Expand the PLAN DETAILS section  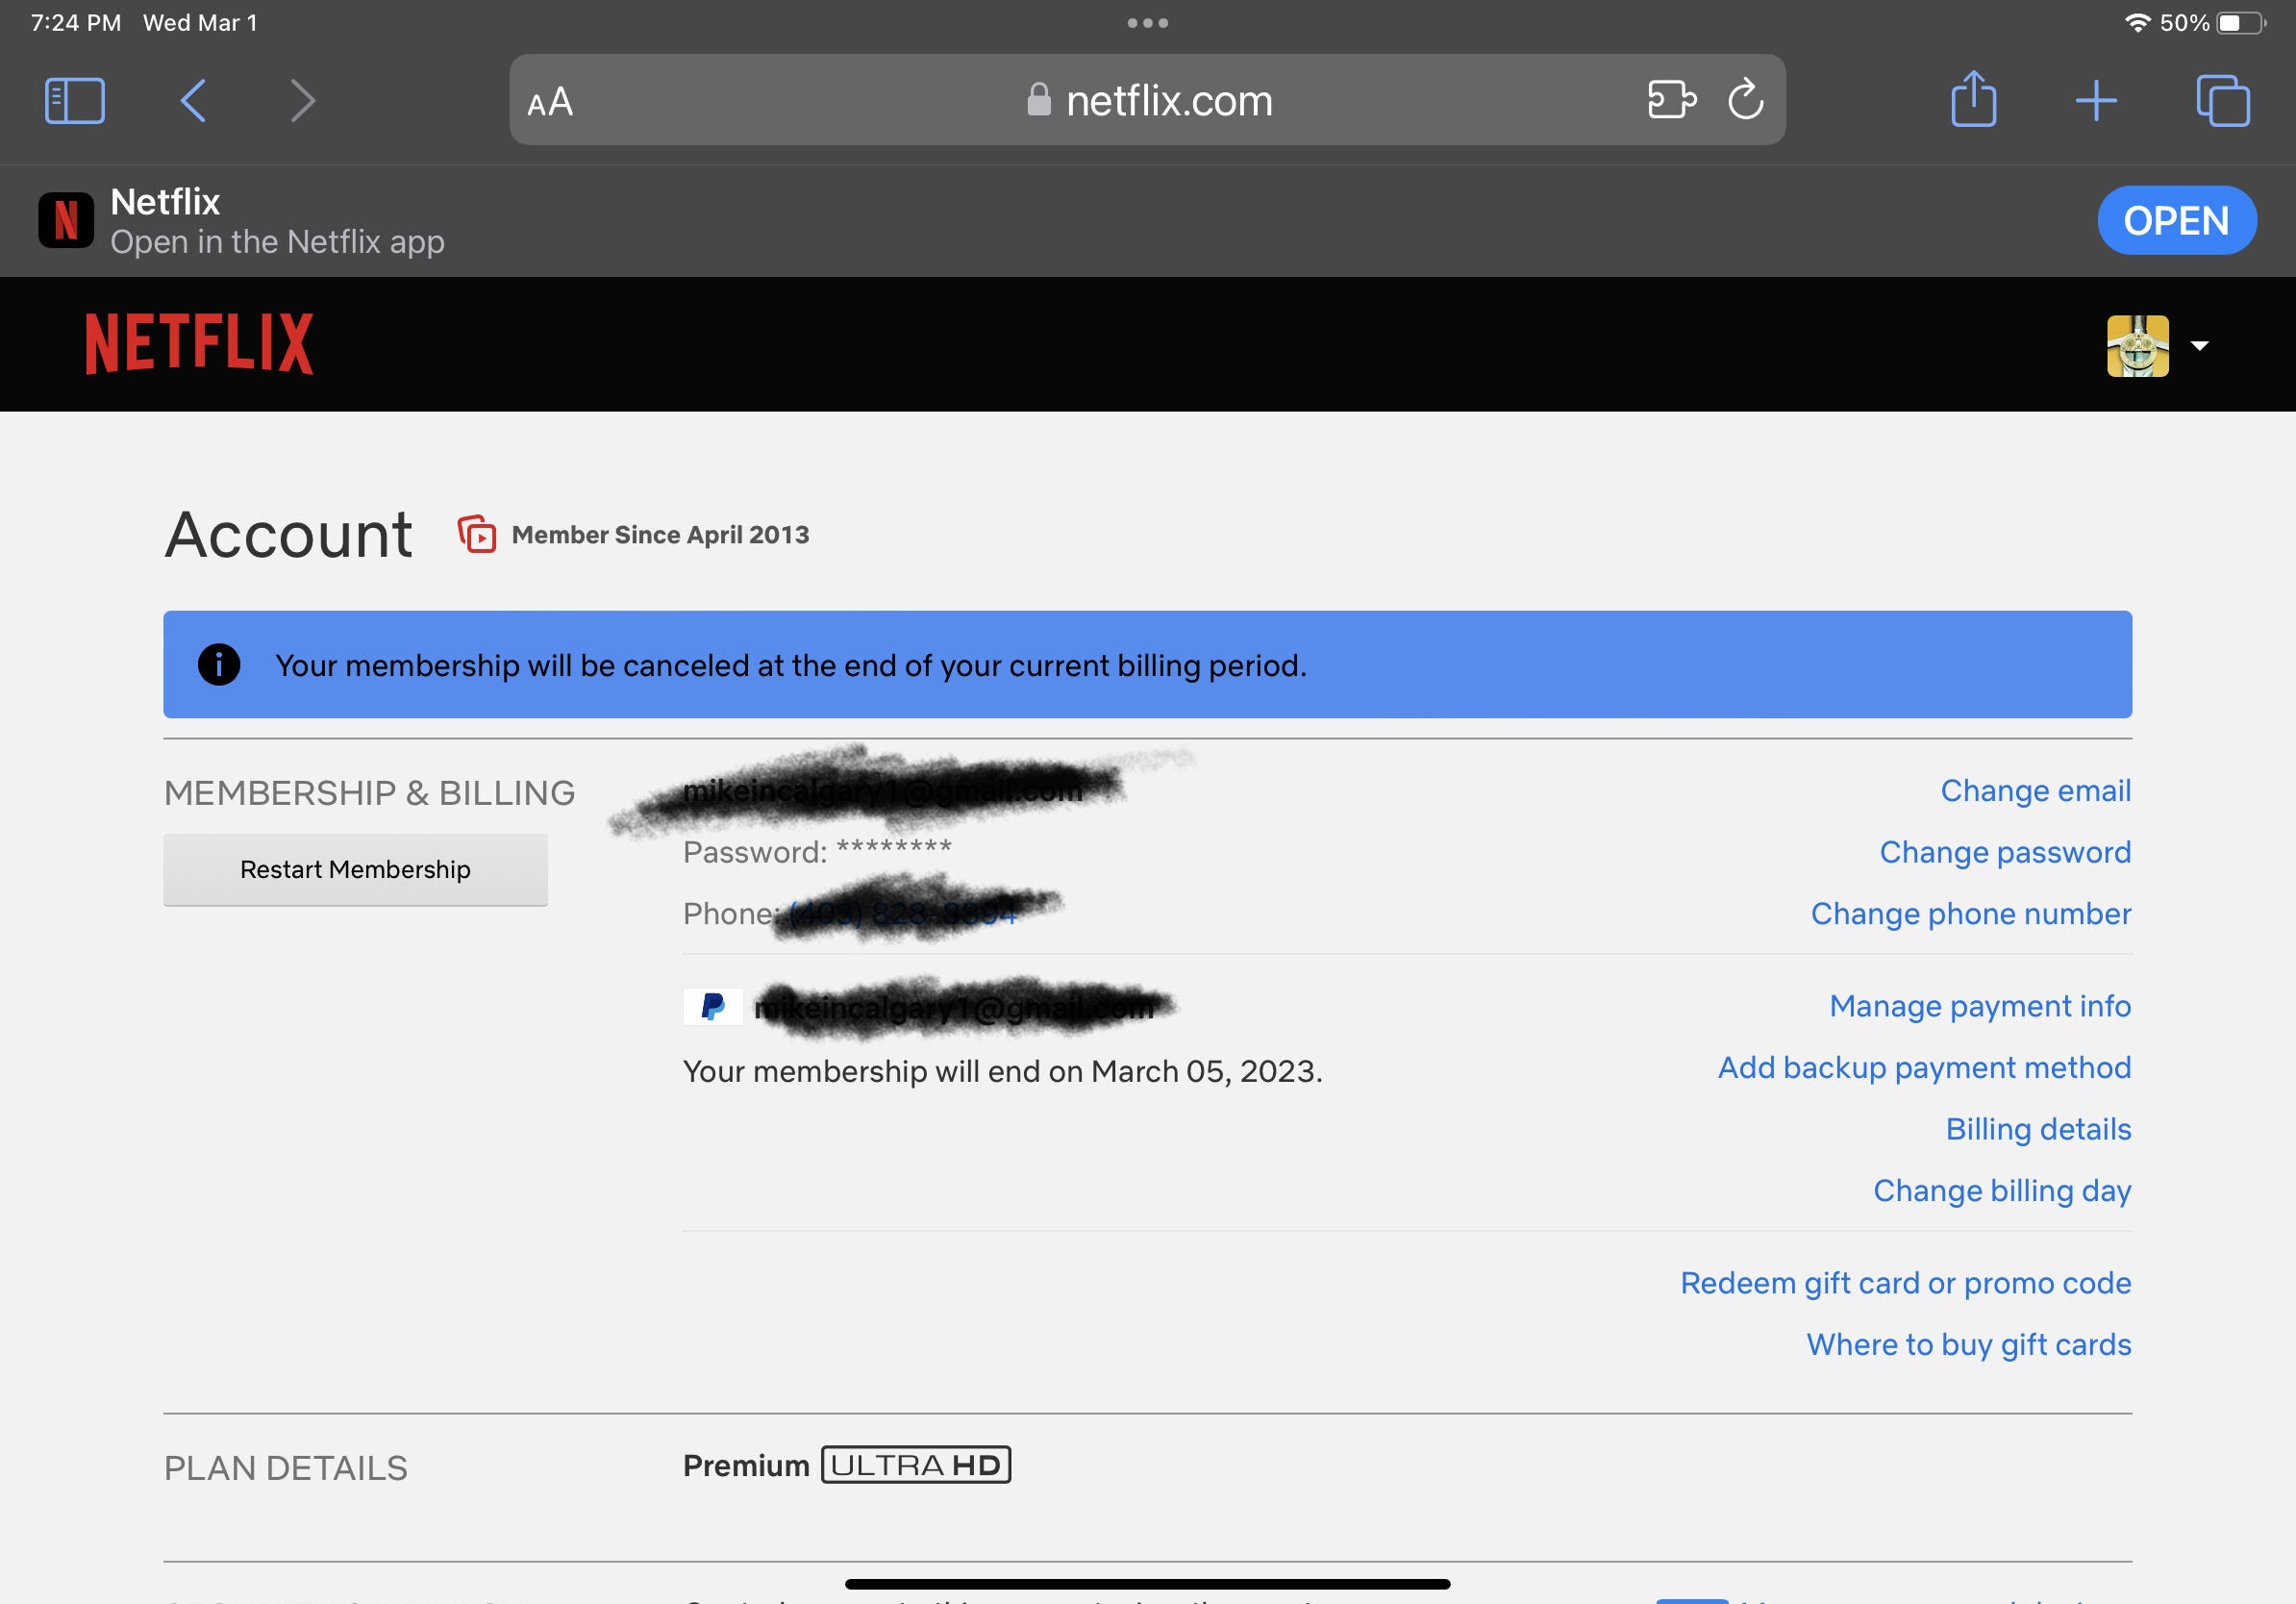287,1466
